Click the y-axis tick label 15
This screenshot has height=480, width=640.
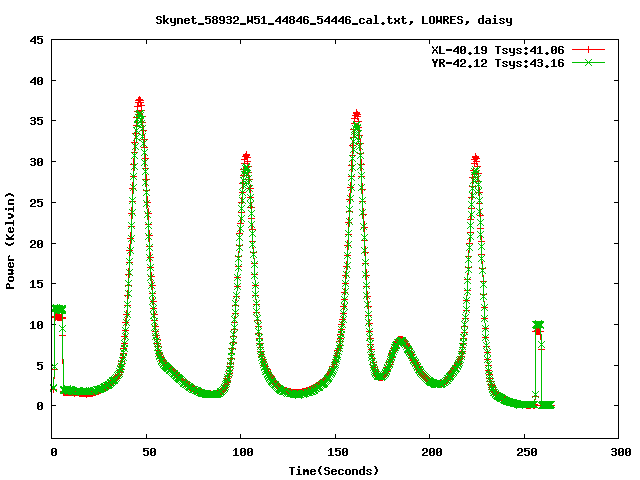[36, 284]
